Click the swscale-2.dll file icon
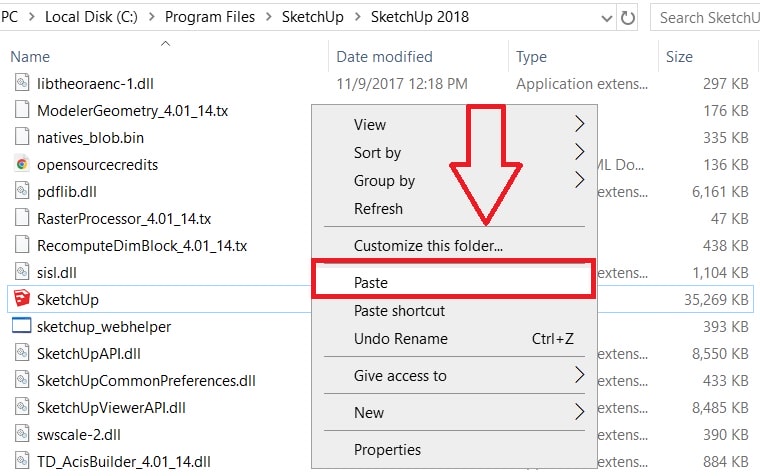This screenshot has height=476, width=760. coord(22,434)
